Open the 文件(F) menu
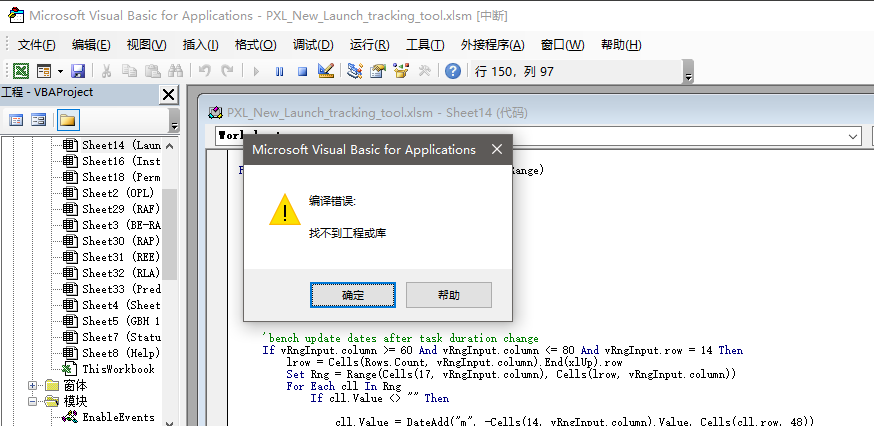 pyautogui.click(x=37, y=45)
